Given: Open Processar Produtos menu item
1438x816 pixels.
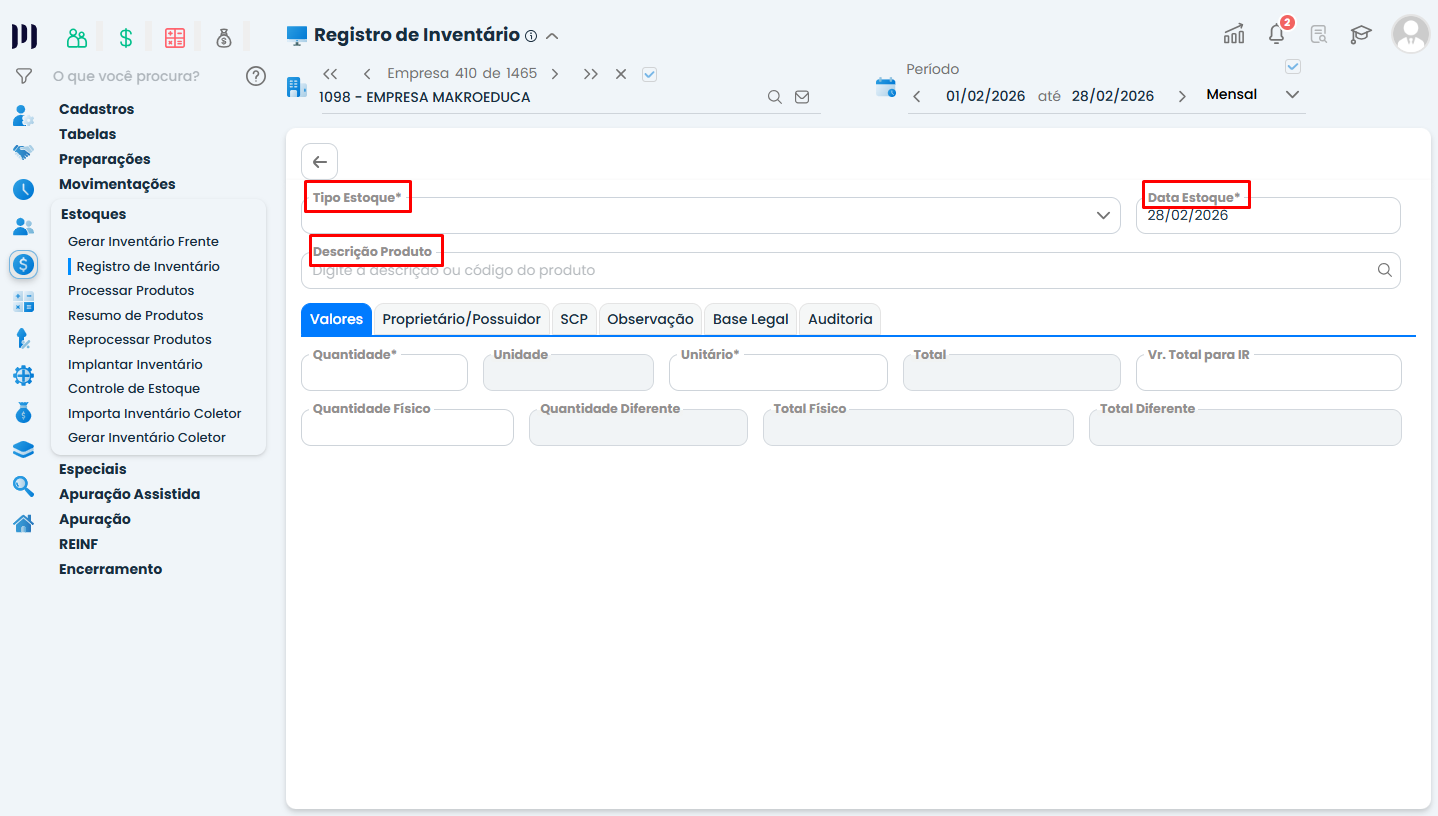Looking at the screenshot, I should click(x=131, y=291).
